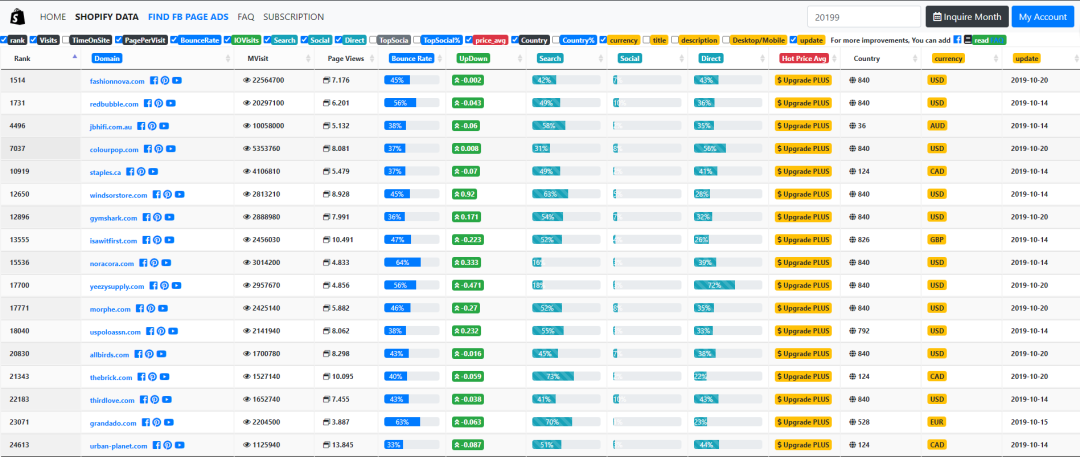Viewport: 1080px width, 457px height.
Task: Click the EUR currency badge for grandado.com
Action: click(x=937, y=423)
